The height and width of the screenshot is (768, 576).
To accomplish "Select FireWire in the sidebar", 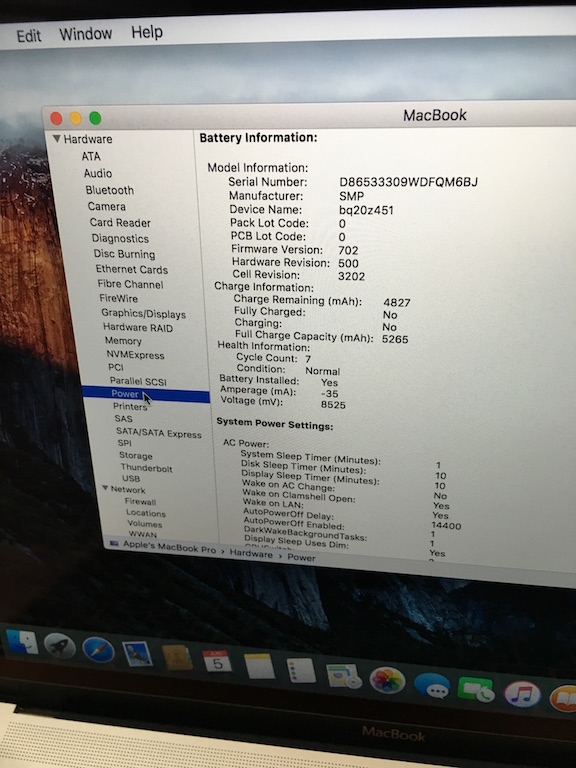I will click(x=119, y=298).
